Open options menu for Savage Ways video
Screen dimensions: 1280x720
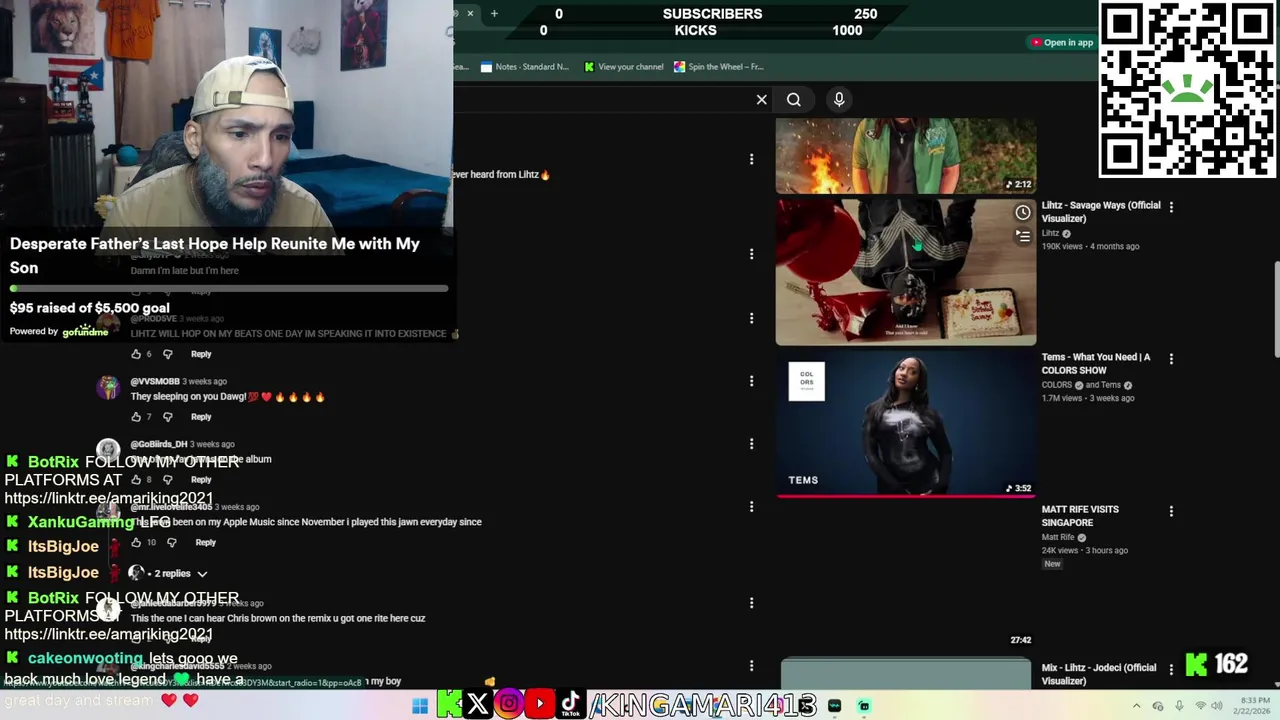tap(1171, 207)
